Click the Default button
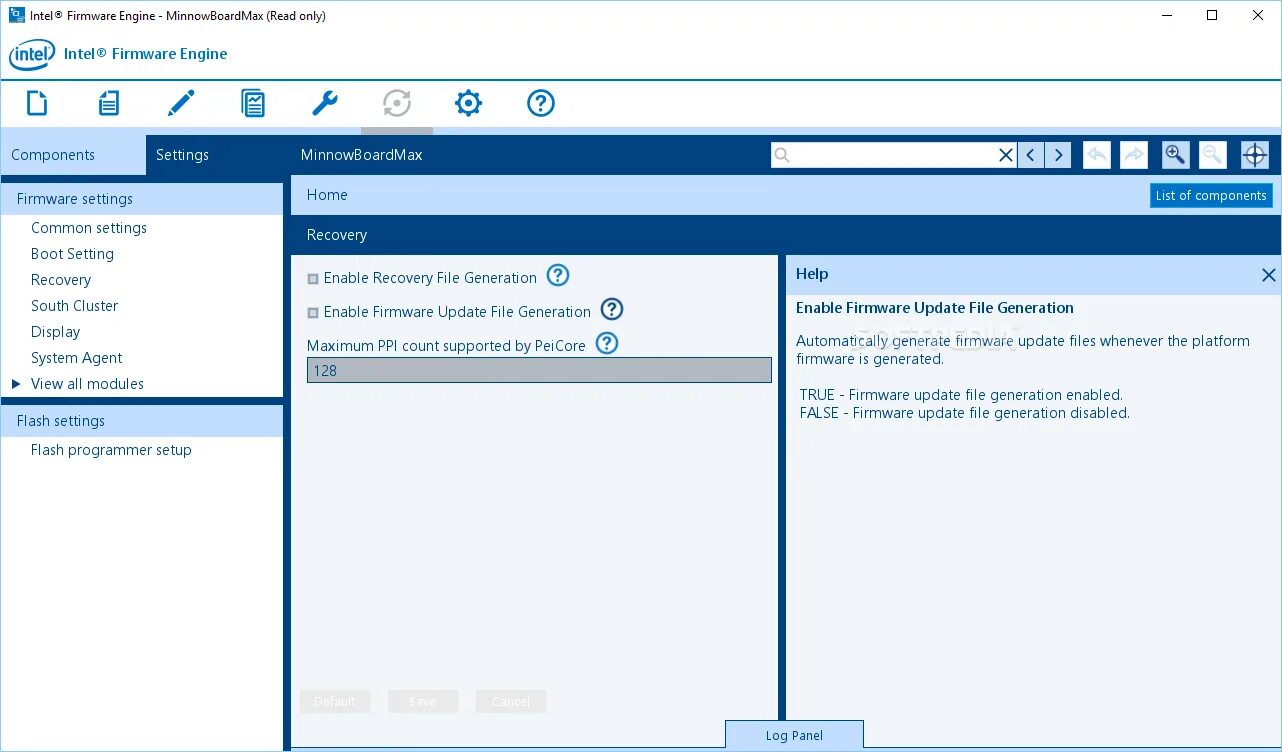 pos(335,701)
